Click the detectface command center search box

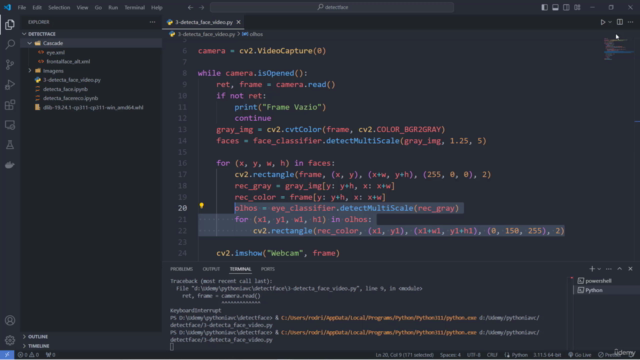pos(332,7)
